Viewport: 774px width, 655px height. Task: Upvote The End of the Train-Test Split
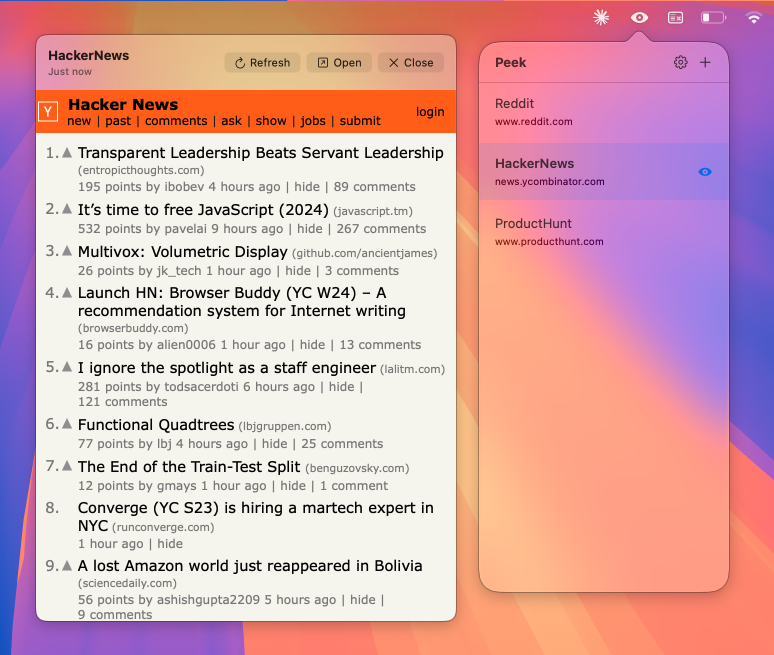(x=67, y=466)
